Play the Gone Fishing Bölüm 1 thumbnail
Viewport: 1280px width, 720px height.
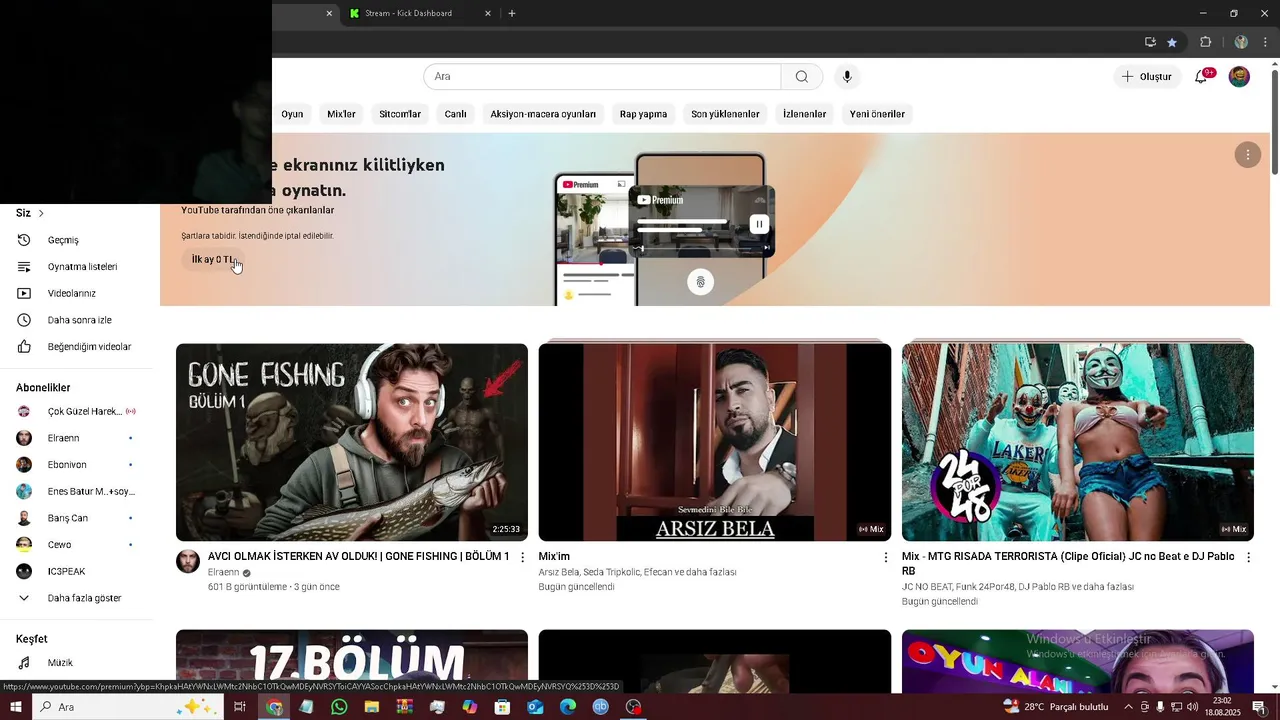point(352,442)
